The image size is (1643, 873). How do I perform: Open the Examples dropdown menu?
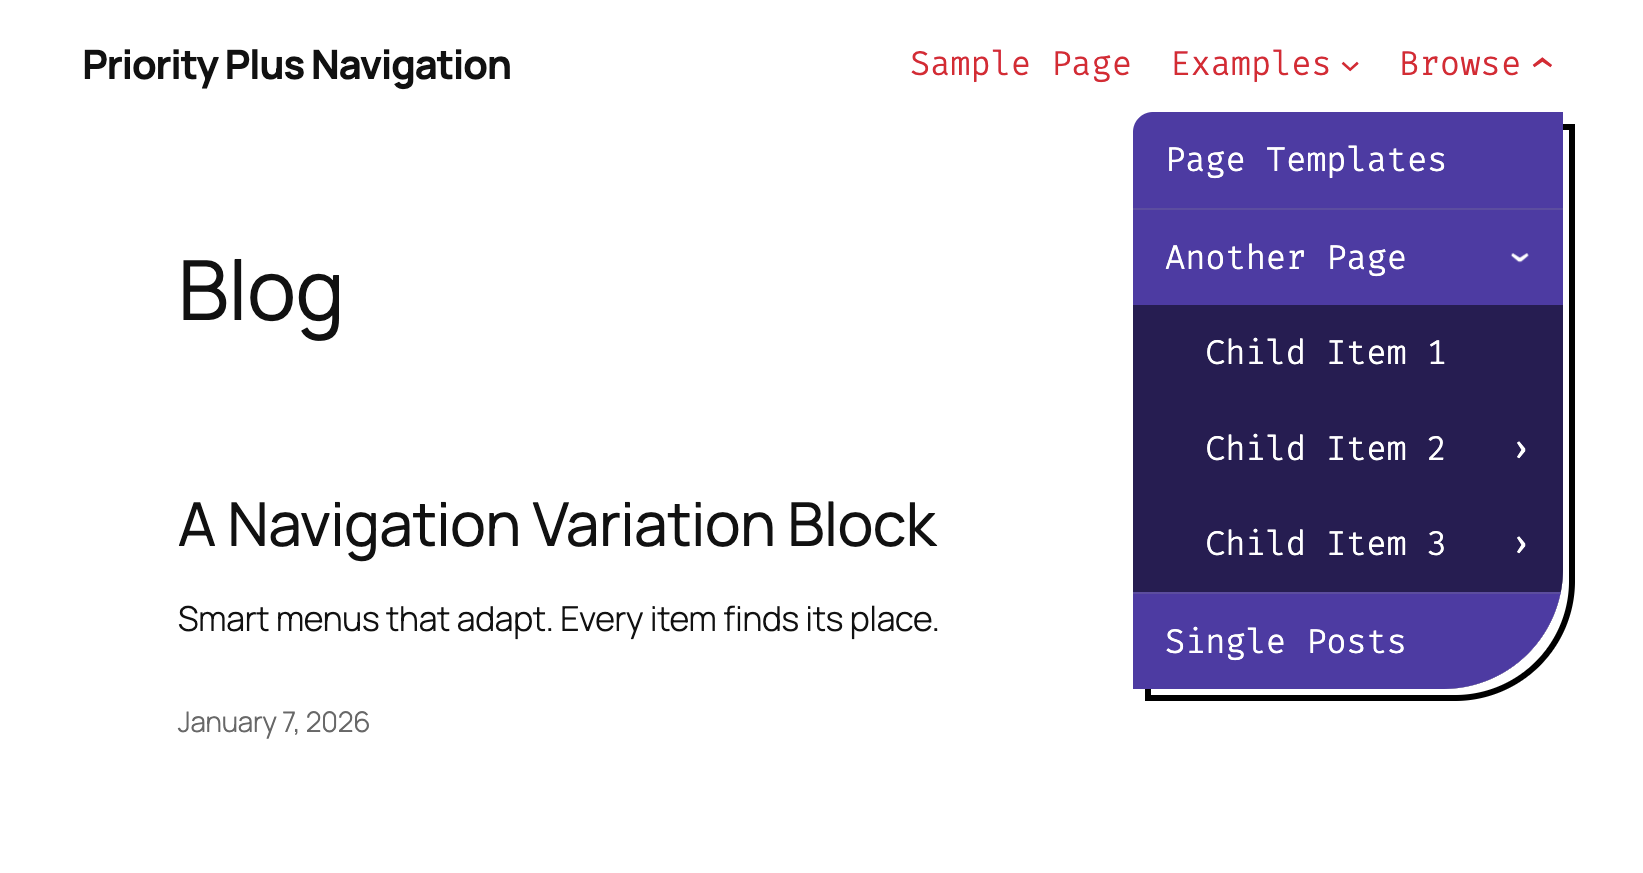pyautogui.click(x=1251, y=64)
